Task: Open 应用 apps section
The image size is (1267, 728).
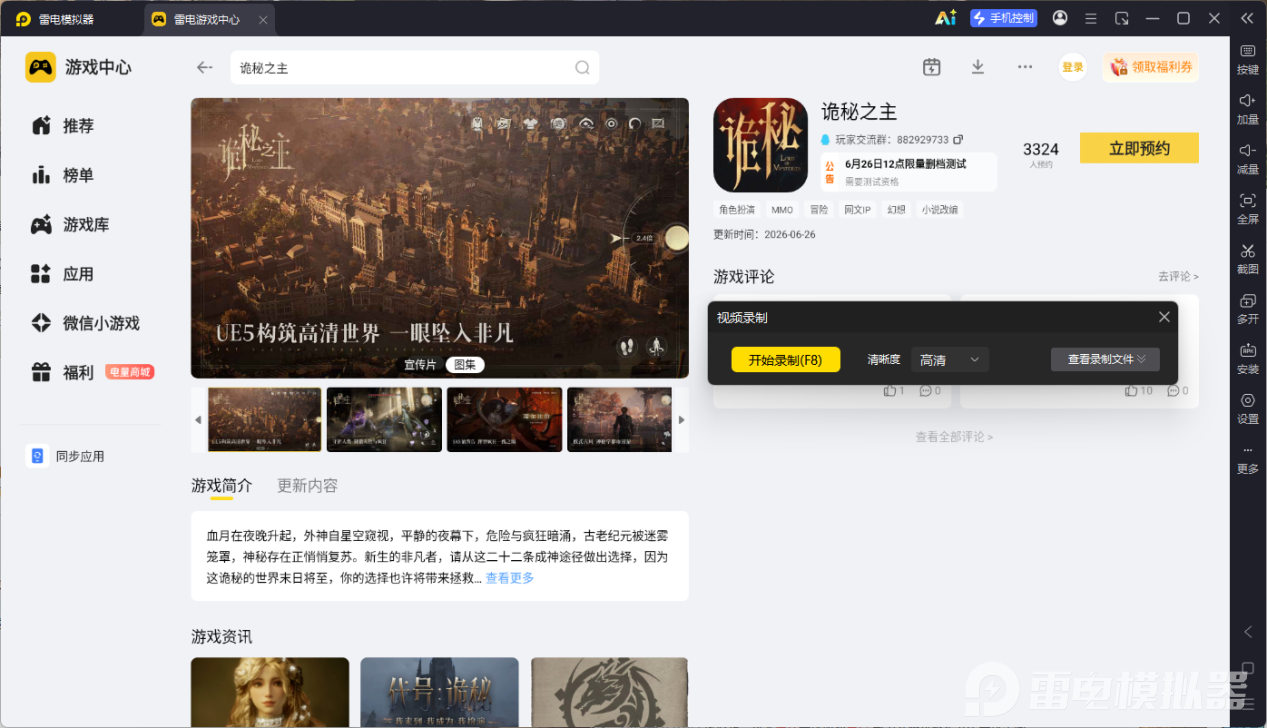Action: tap(62, 274)
